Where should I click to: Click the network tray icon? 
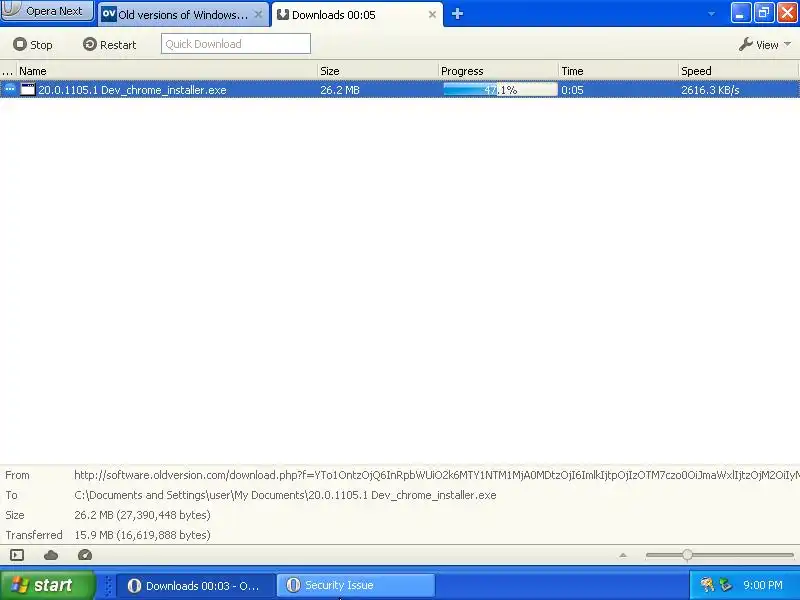(x=726, y=585)
